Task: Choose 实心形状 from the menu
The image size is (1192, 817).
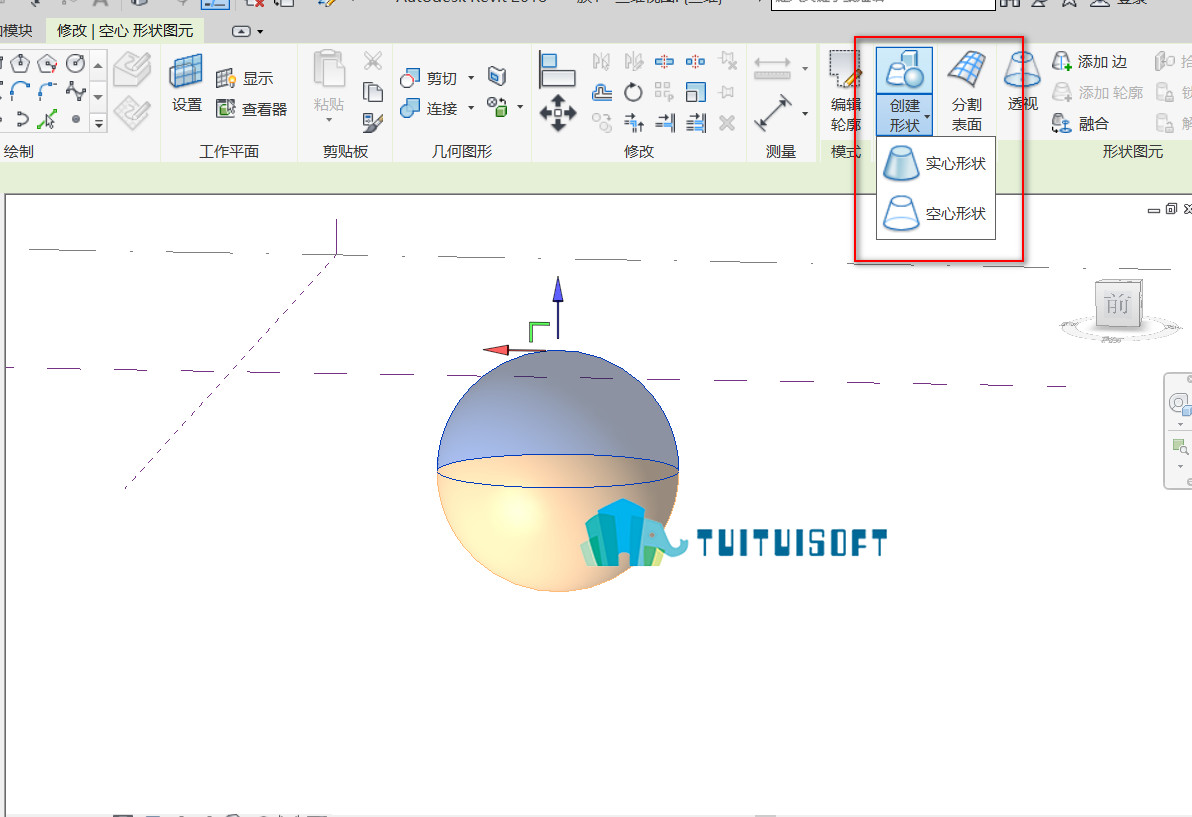Action: click(936, 163)
